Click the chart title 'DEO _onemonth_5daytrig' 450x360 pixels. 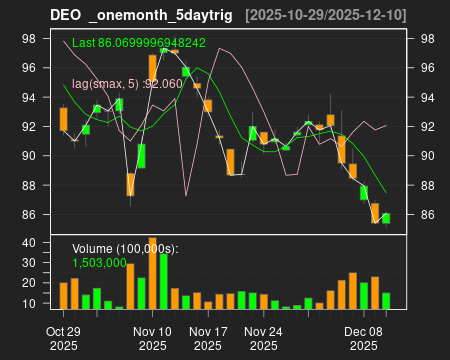[x=141, y=15]
